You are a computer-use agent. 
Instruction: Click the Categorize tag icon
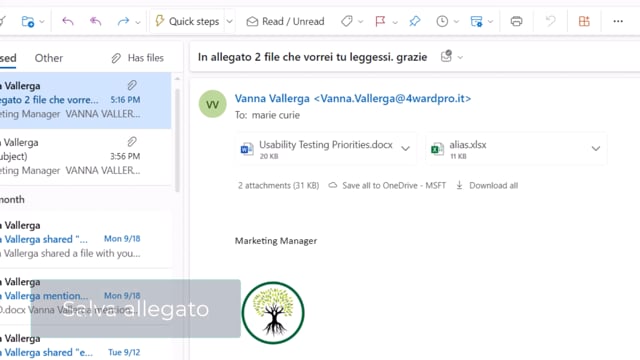tap(347, 21)
